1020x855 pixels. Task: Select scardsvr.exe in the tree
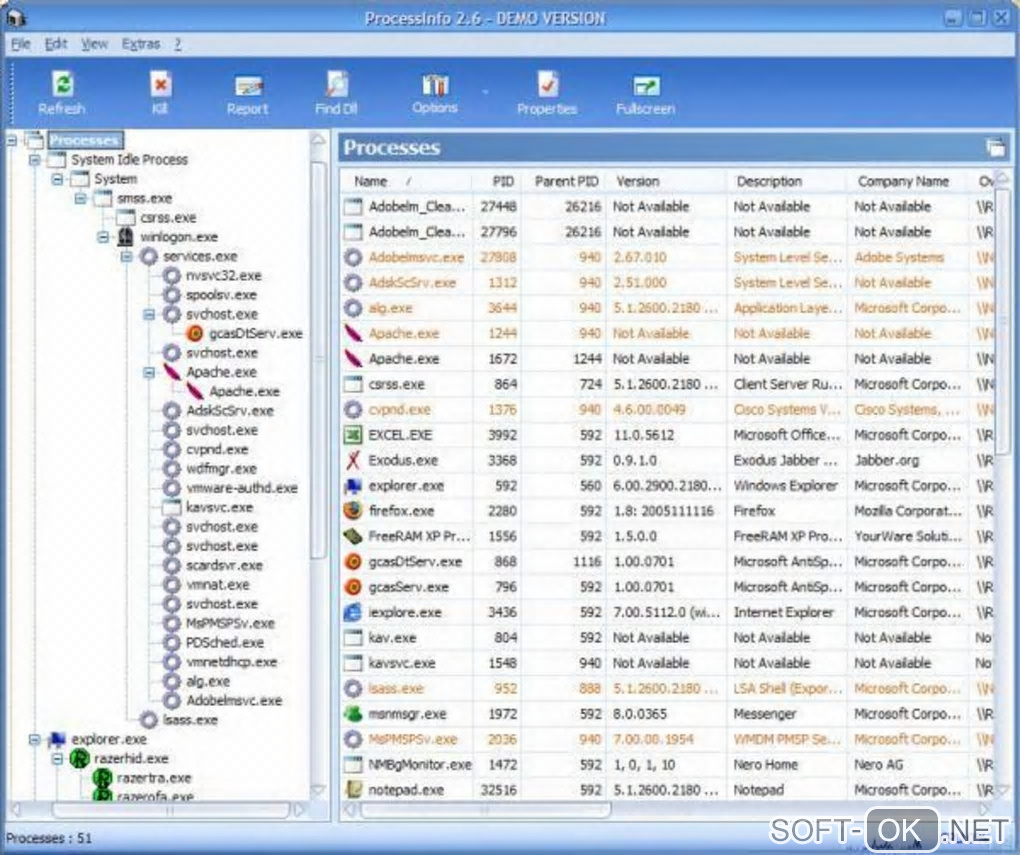224,565
